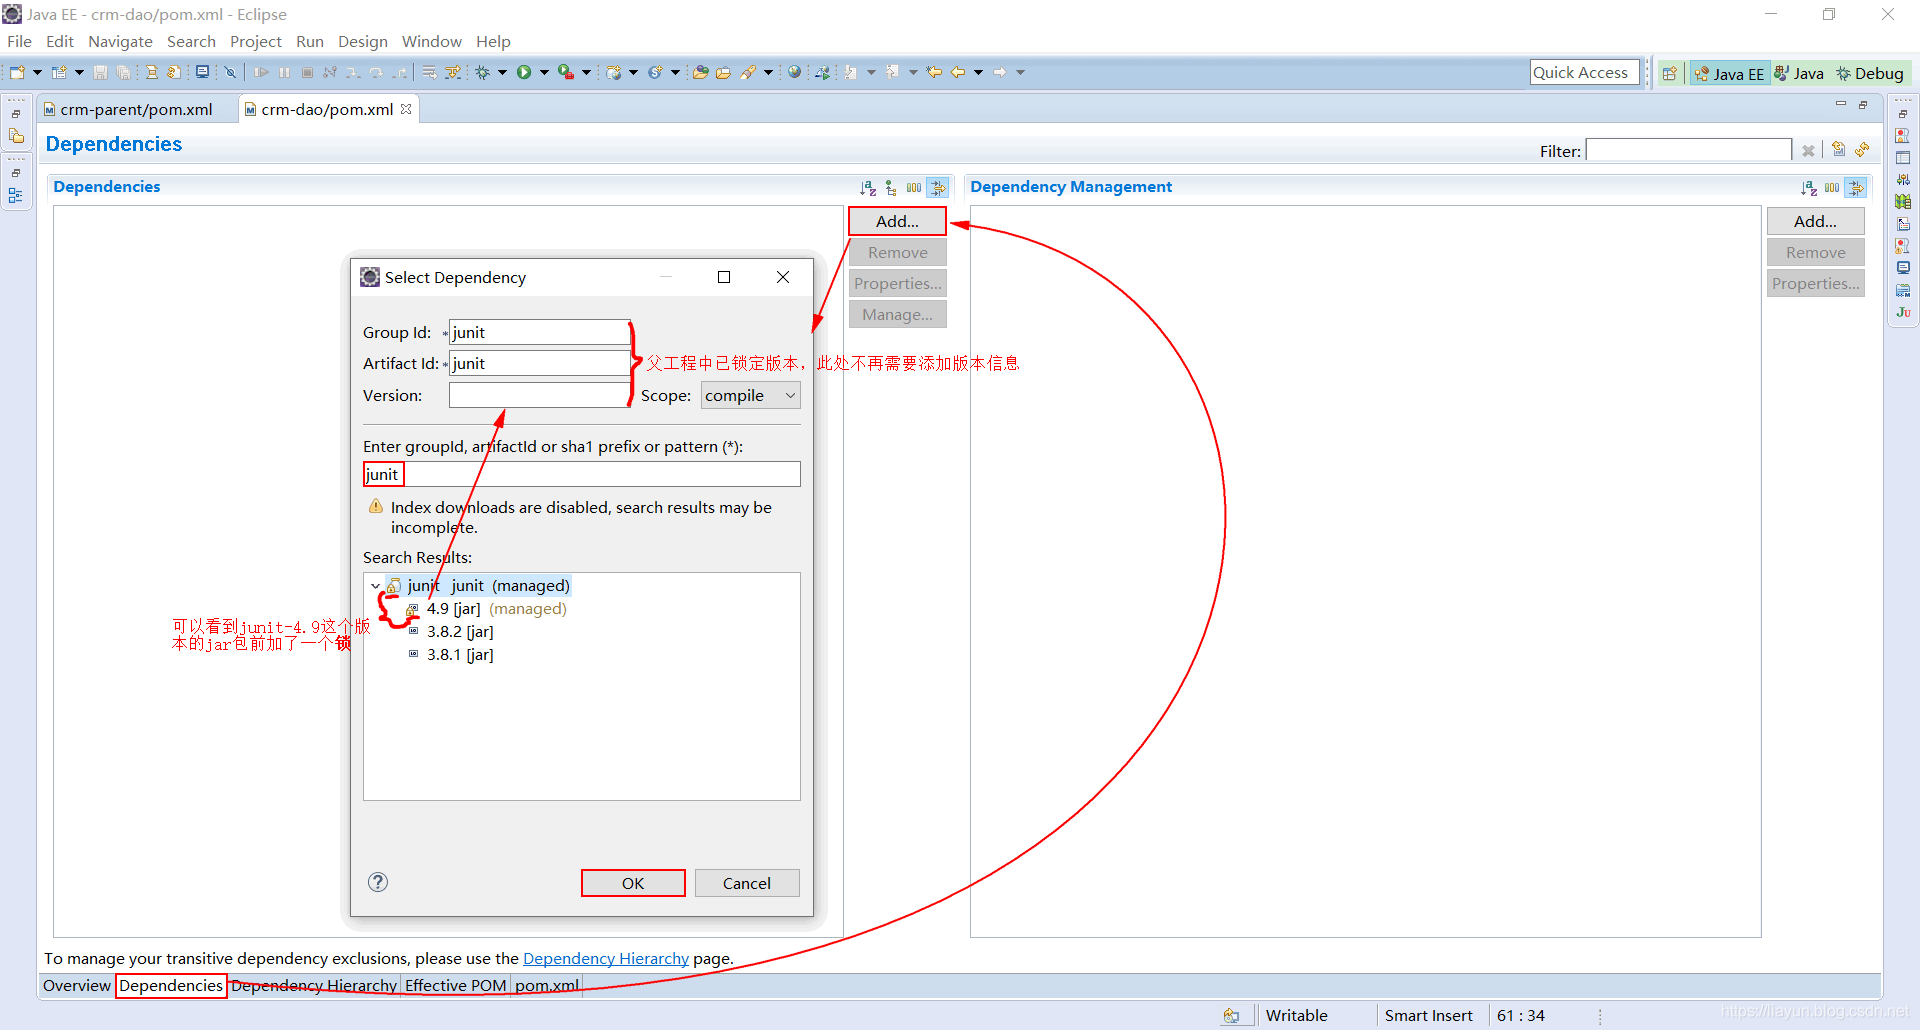The height and width of the screenshot is (1030, 1920).
Task: Open the New file dropdown arrow
Action: click(38, 72)
